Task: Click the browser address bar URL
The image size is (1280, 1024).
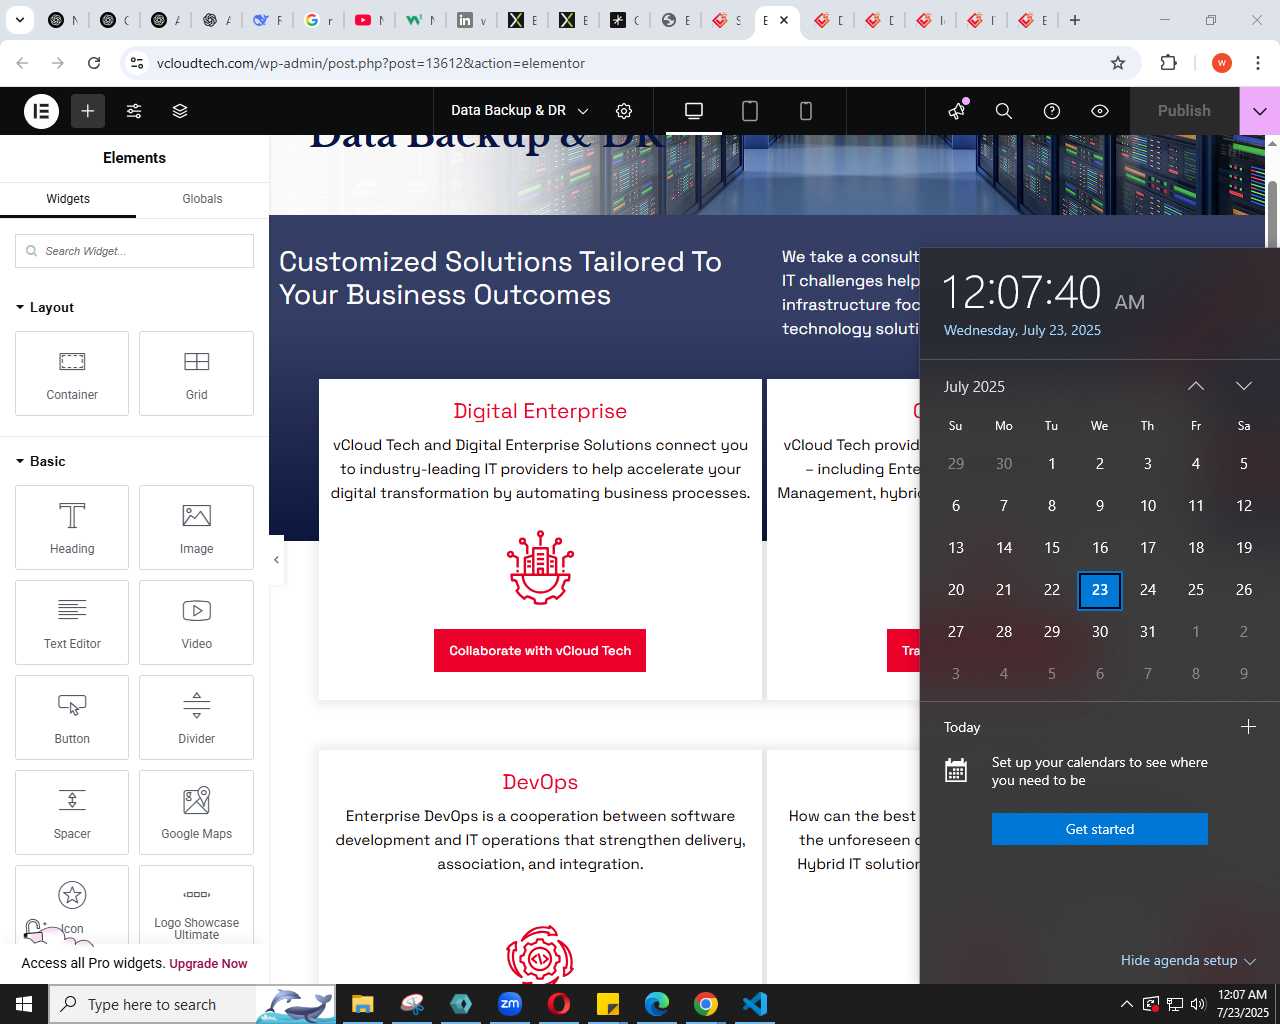Action: point(371,63)
